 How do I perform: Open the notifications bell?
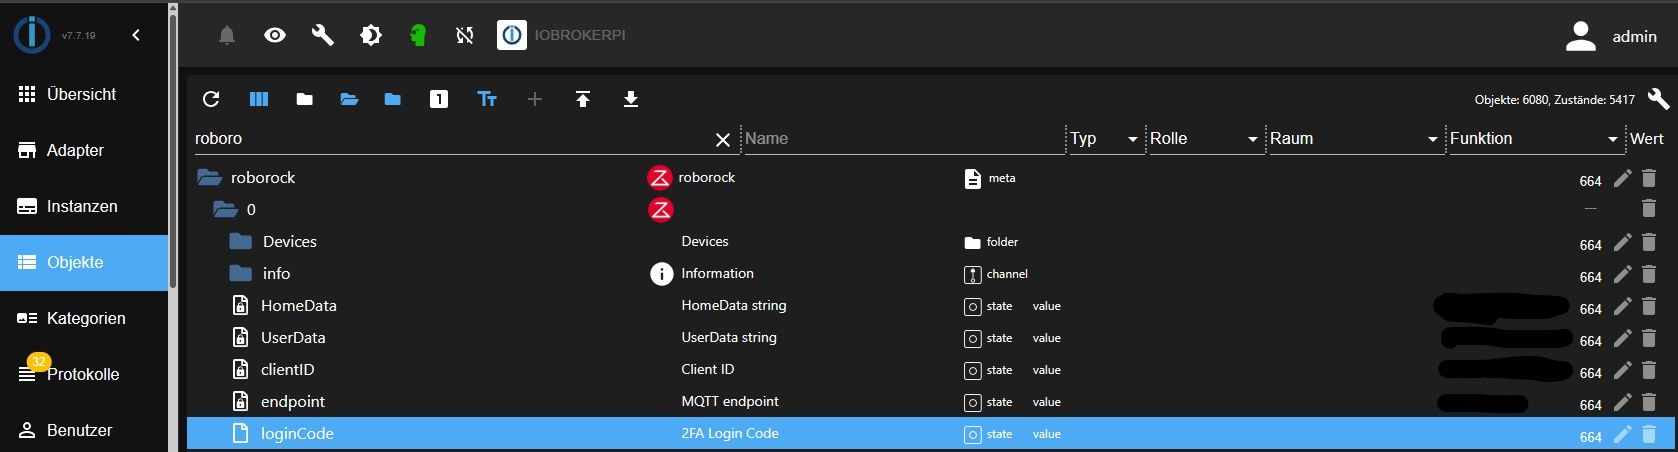(x=227, y=36)
